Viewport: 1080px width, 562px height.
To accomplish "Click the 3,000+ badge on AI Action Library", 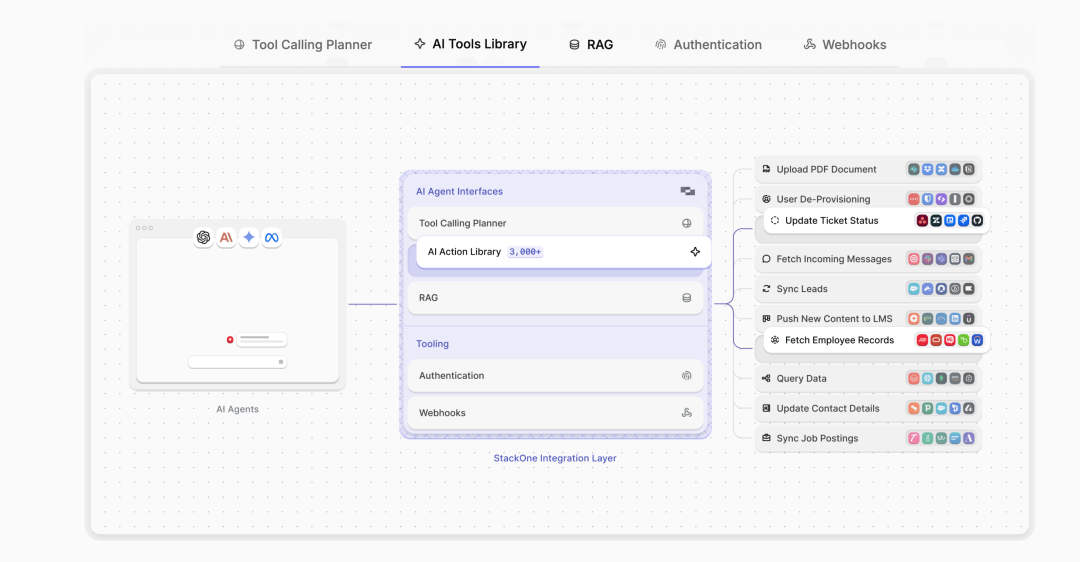I will tap(525, 252).
